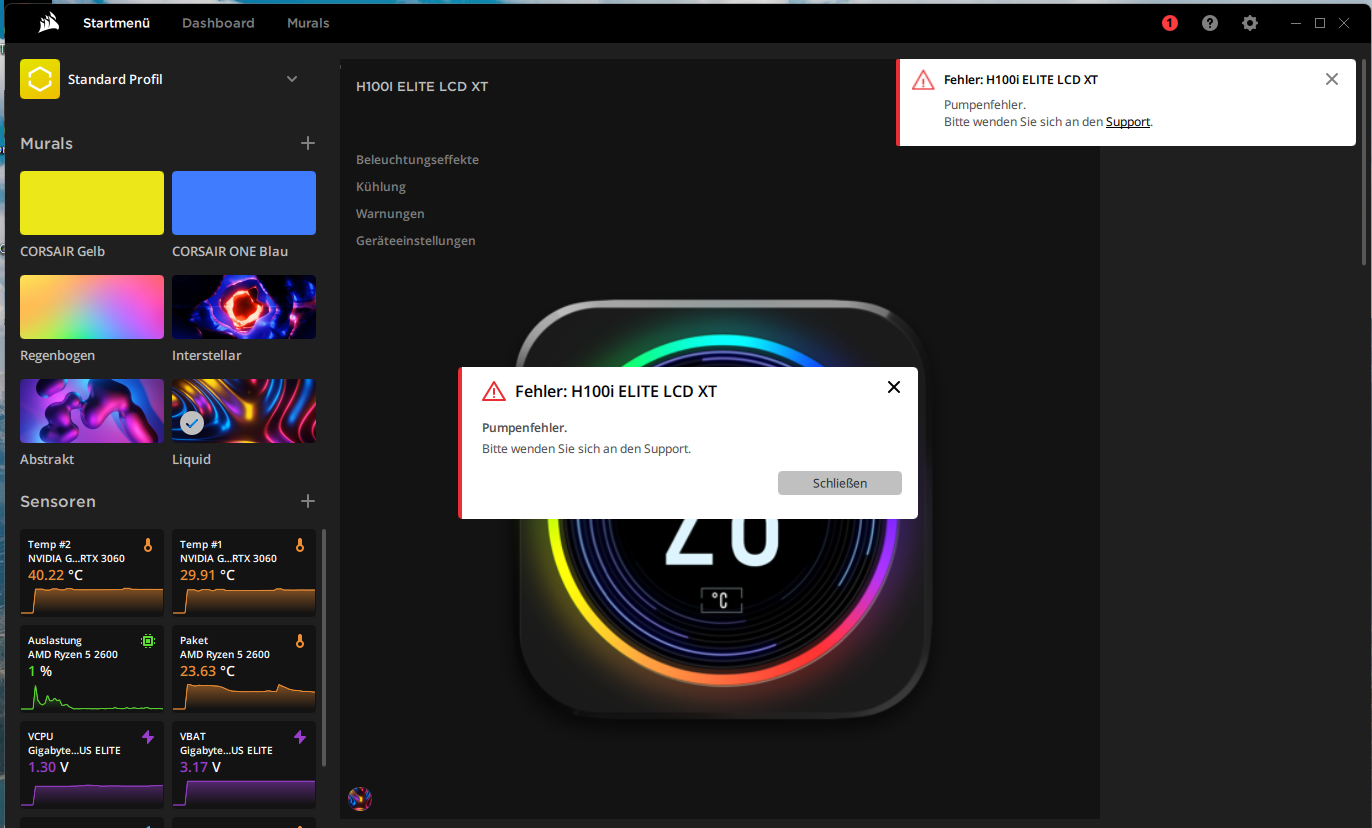Click the H100i ELITE LCD XT title
Screen dimensions: 1372x828
coord(422,86)
